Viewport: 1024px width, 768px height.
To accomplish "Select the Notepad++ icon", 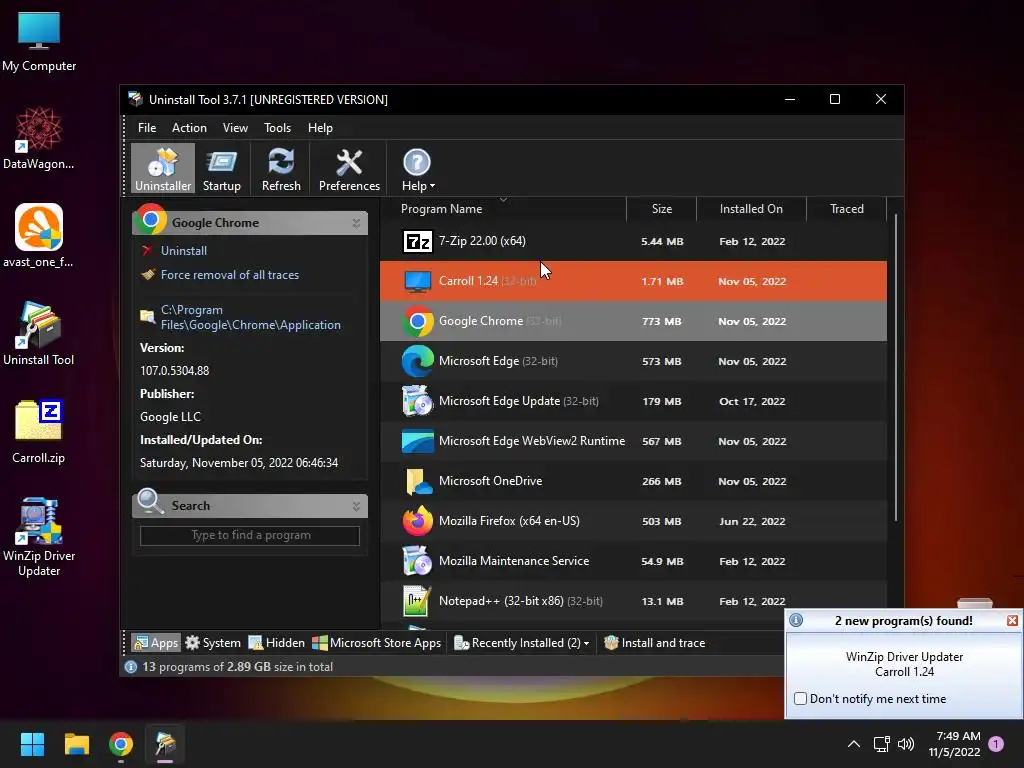I will click(417, 601).
